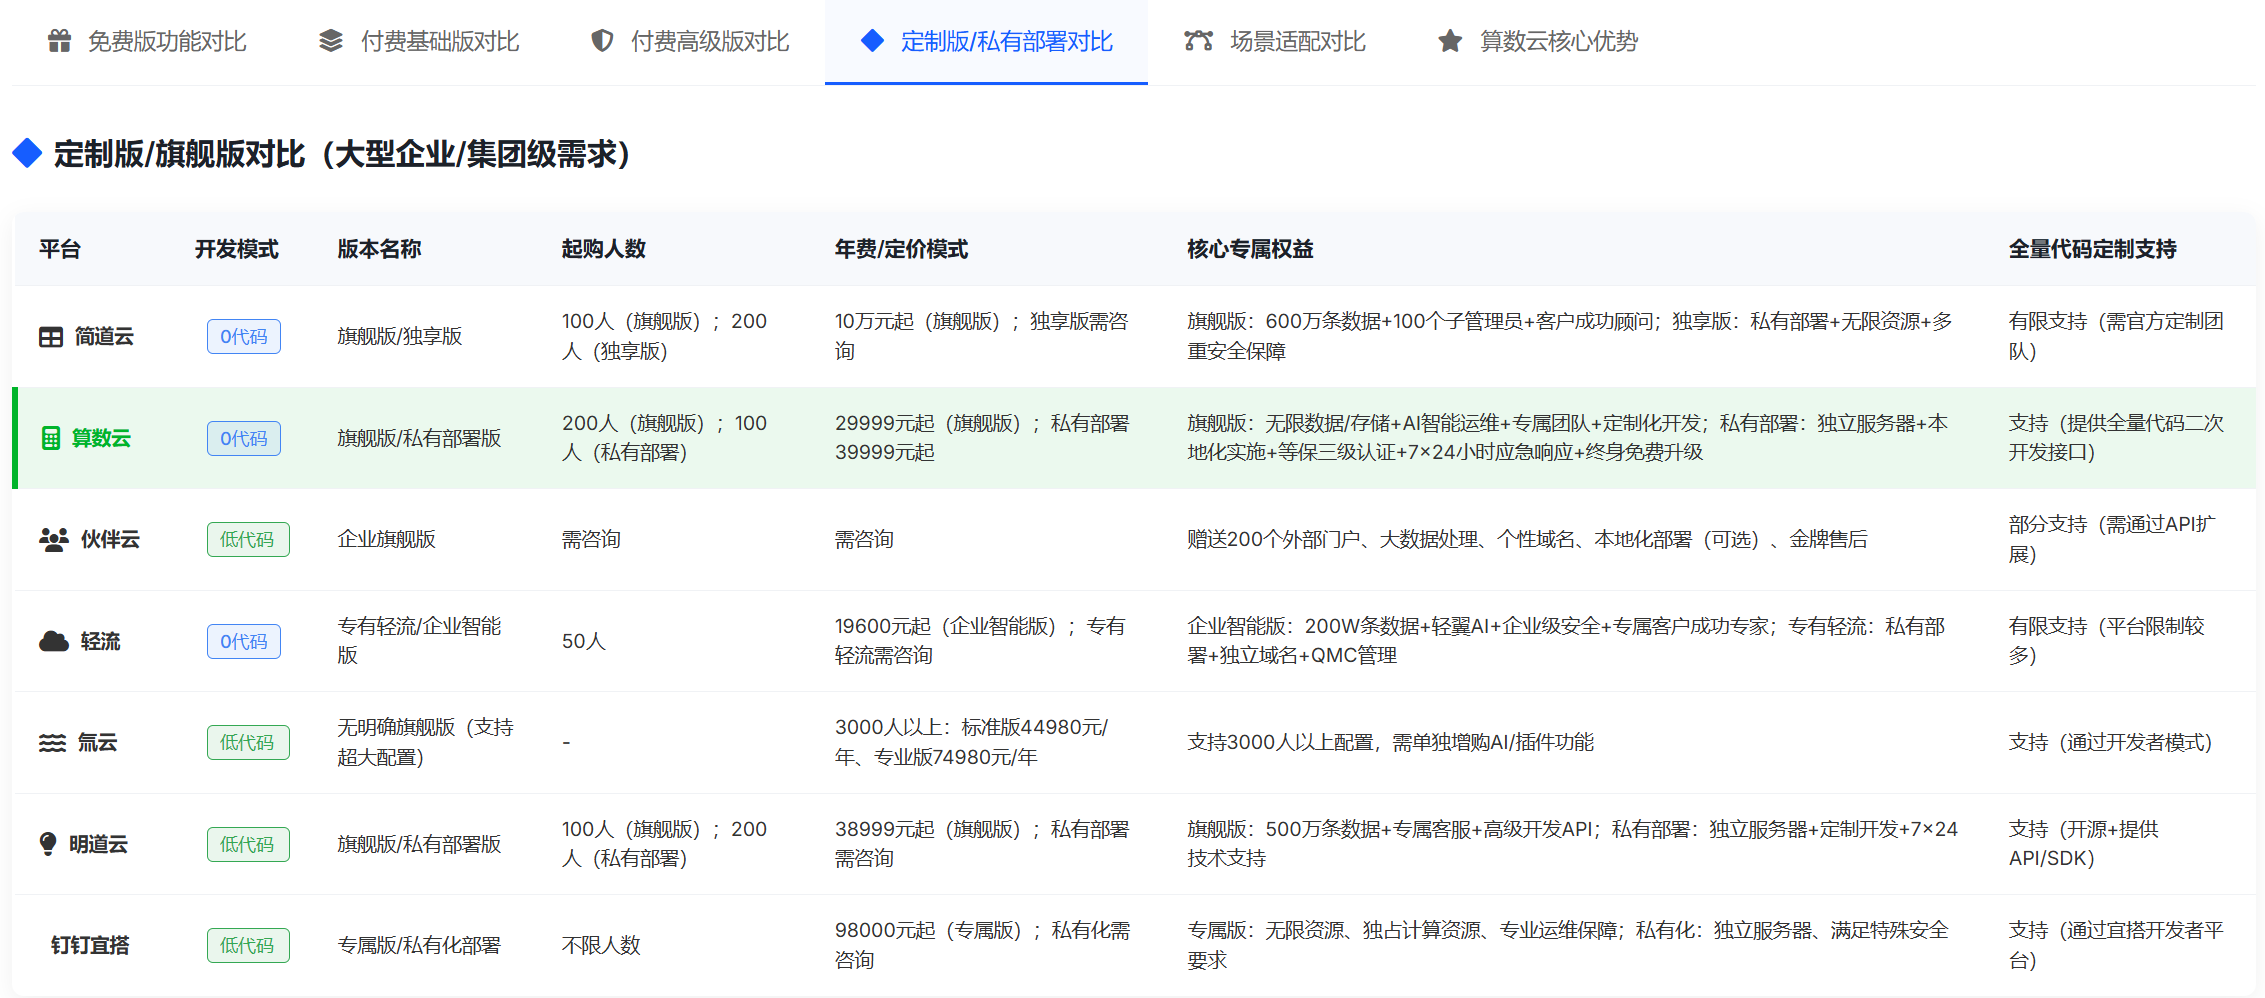The height and width of the screenshot is (998, 2265).
Task: Click the people icon beside 伙伴云
Action: pyautogui.click(x=54, y=540)
